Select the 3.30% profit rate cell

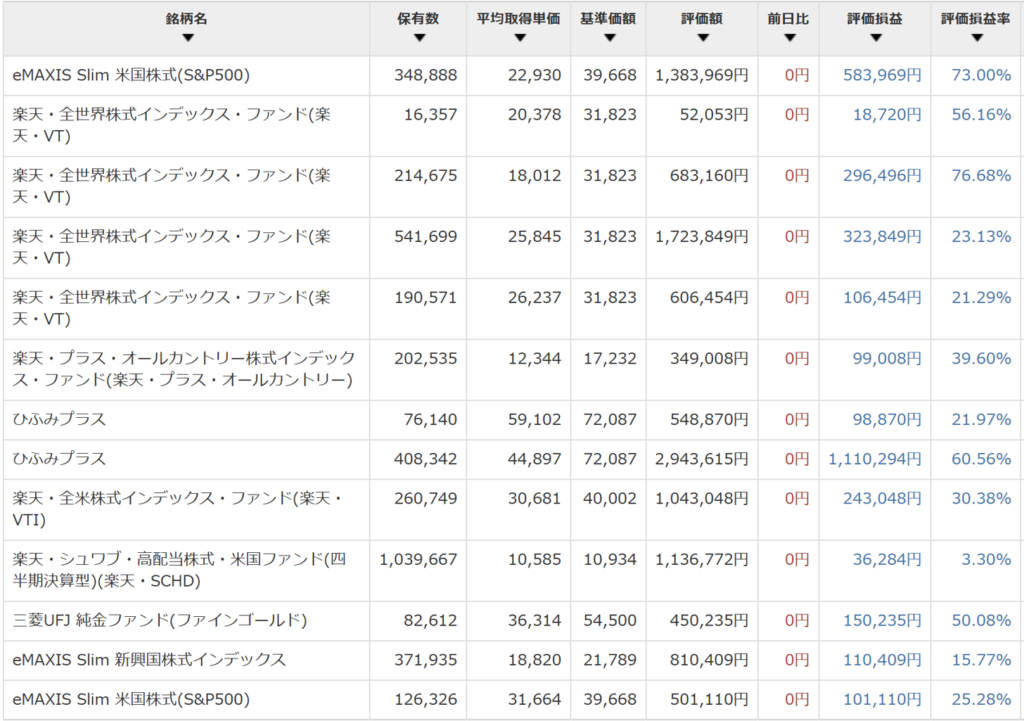[986, 560]
